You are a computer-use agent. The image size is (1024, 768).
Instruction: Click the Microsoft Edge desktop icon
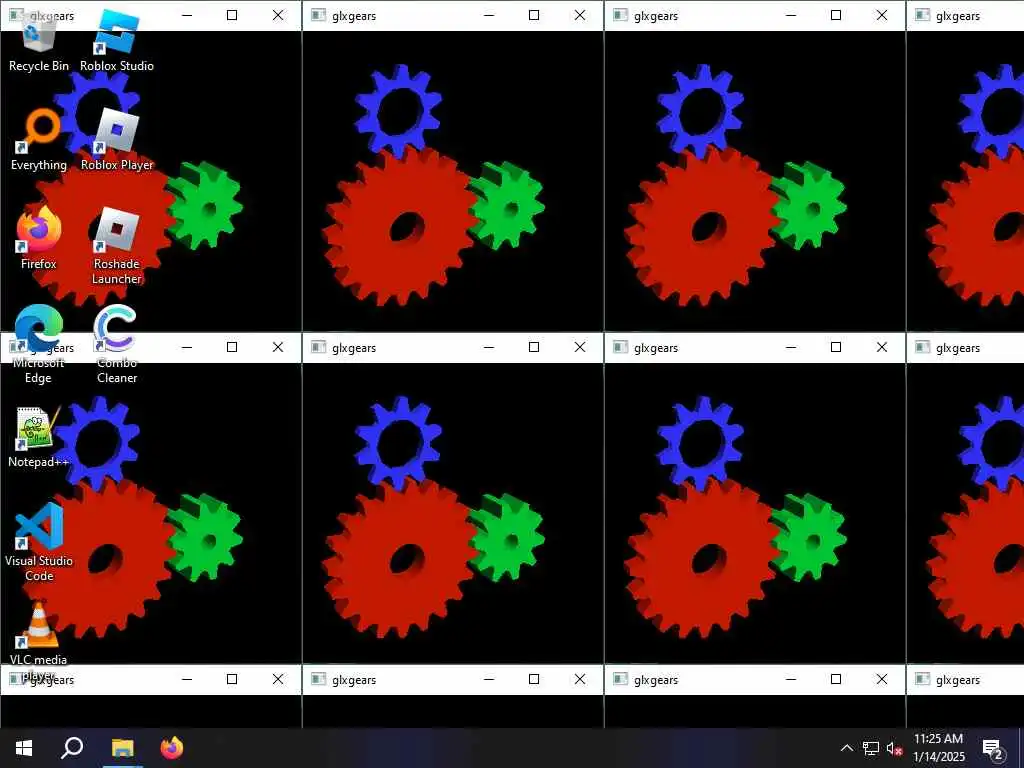tap(39, 345)
